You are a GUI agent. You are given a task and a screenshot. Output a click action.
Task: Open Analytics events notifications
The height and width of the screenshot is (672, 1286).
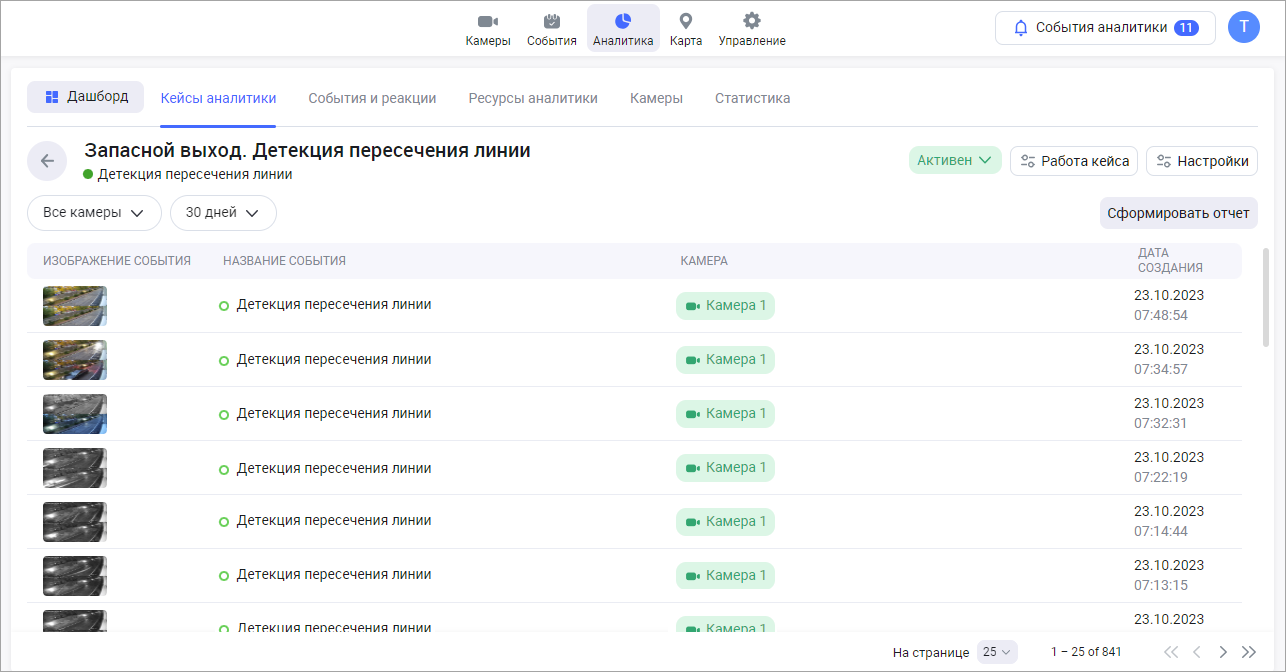pyautogui.click(x=1104, y=28)
